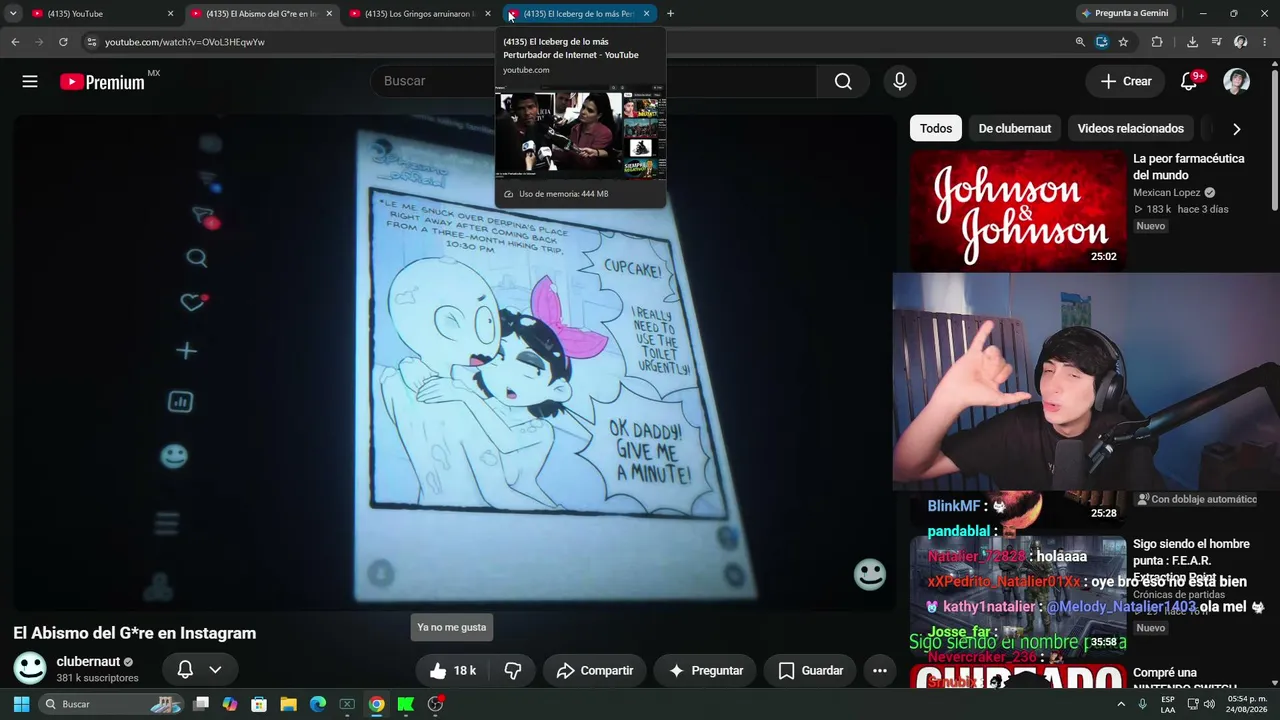Bookmark this page with the star
The height and width of the screenshot is (720, 1280).
(1123, 42)
